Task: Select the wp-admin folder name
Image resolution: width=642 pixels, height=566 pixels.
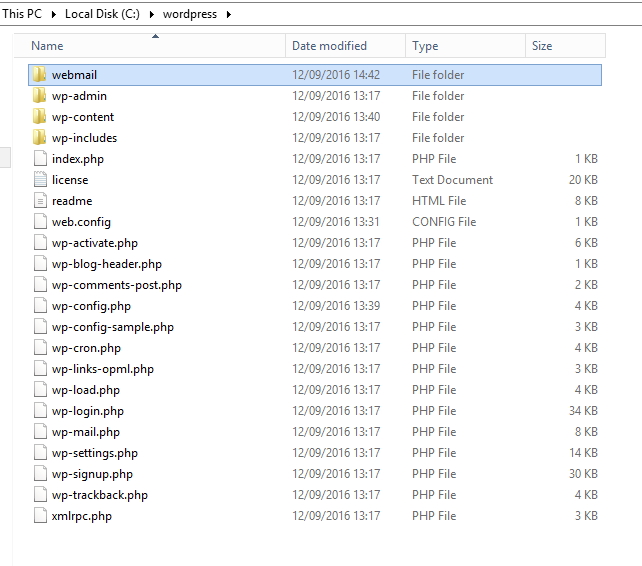Action: (x=79, y=96)
